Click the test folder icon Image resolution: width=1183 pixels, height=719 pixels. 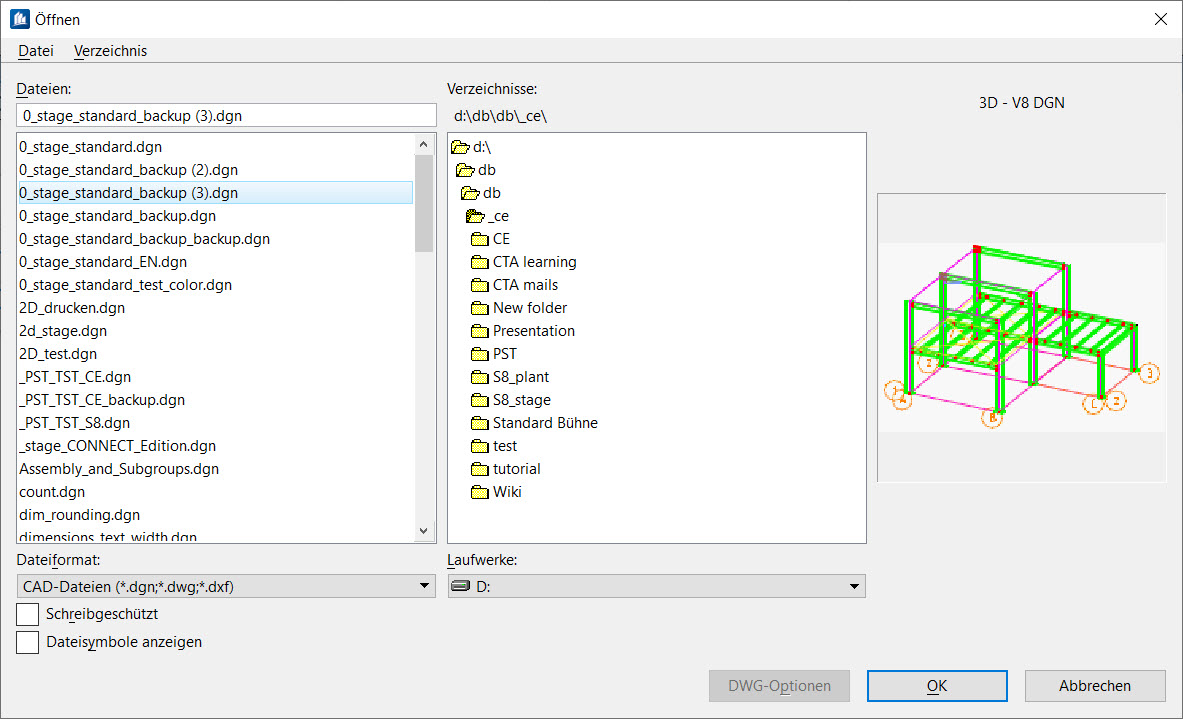pyautogui.click(x=480, y=447)
